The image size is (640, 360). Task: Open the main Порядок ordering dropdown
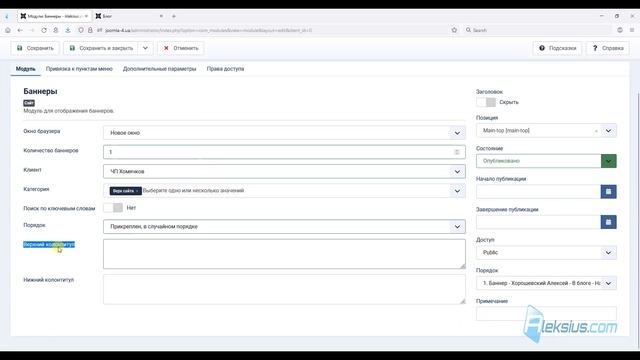[x=284, y=227]
